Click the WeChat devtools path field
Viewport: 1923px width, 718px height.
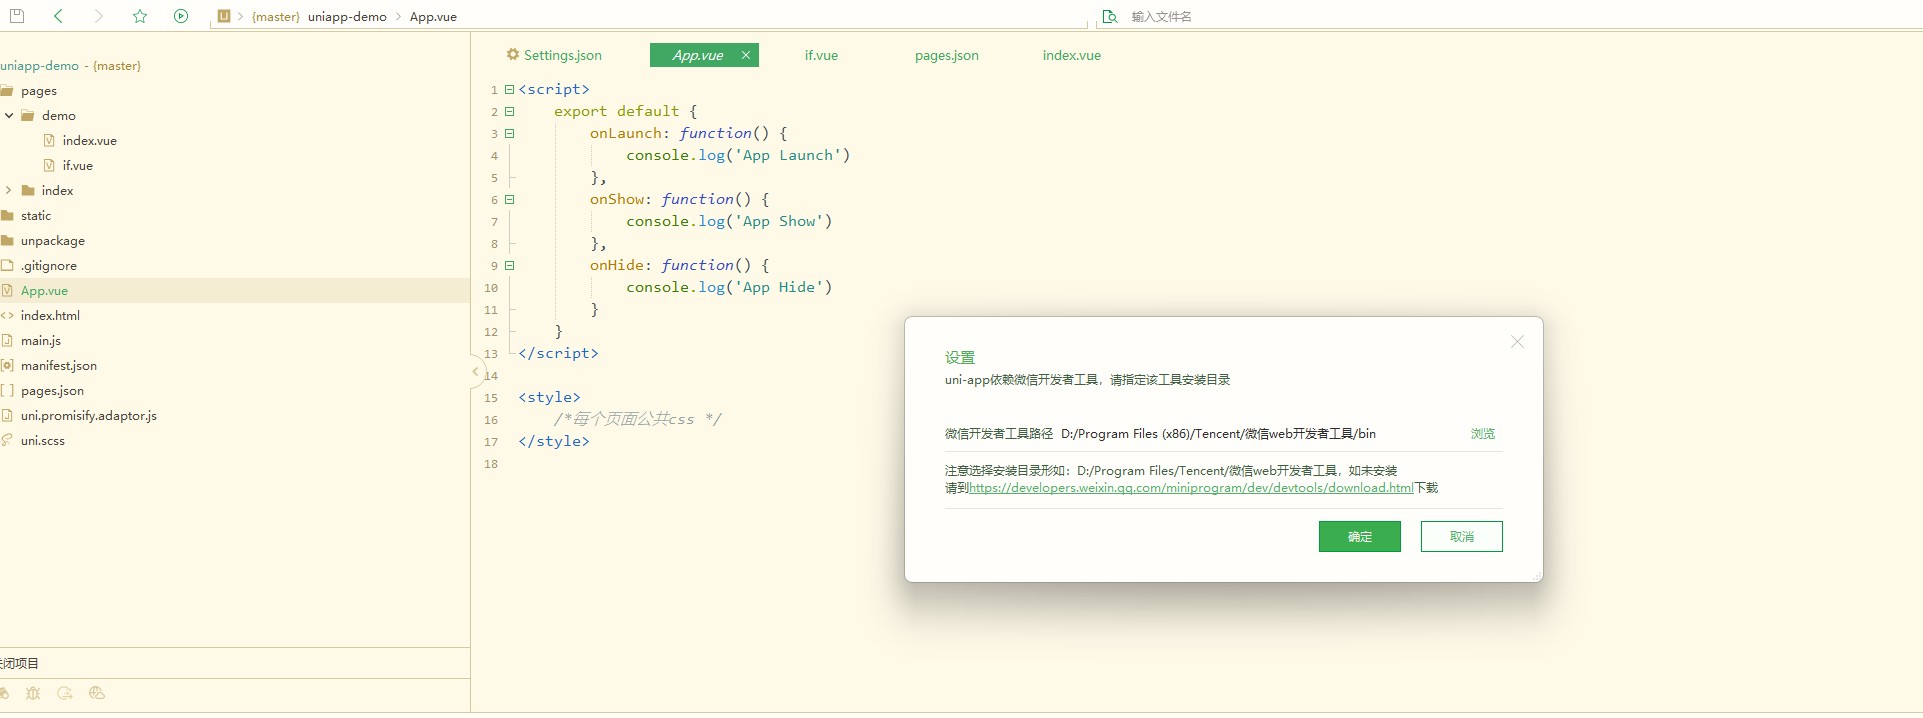[x=1260, y=434]
